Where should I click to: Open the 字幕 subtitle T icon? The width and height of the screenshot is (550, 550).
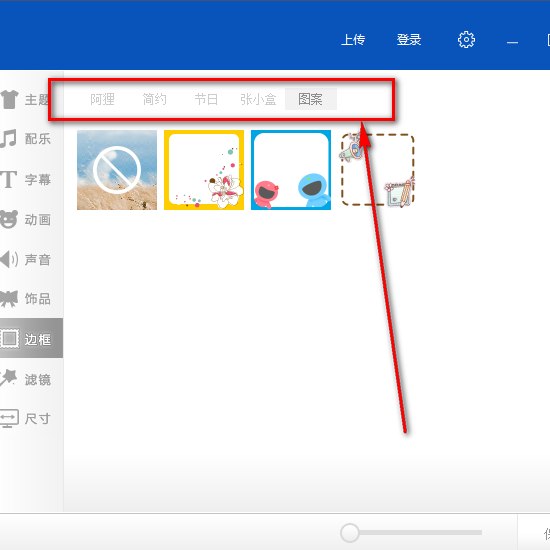point(8,179)
